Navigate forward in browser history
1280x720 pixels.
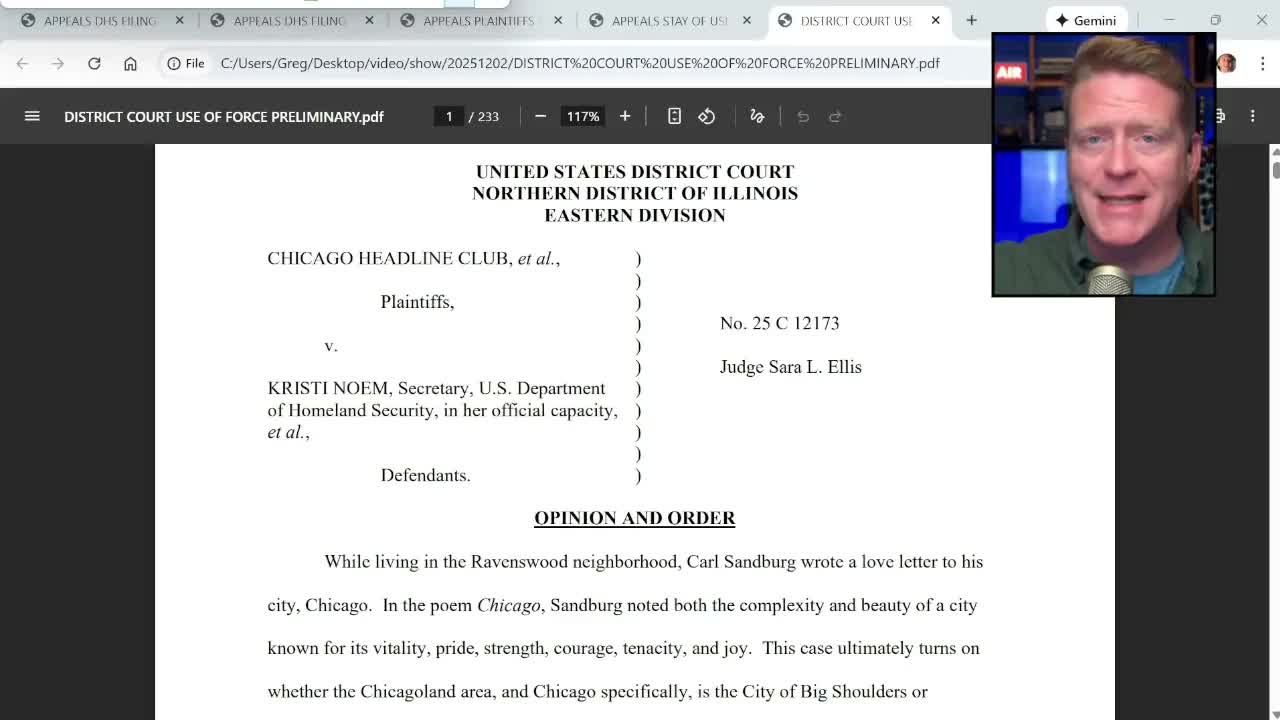(58, 63)
